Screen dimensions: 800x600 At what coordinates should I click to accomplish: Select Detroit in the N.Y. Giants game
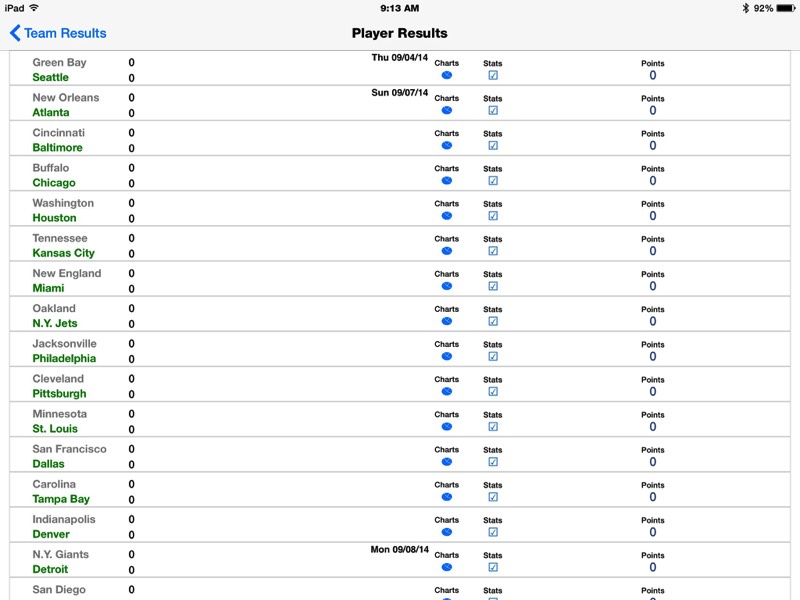click(x=50, y=569)
